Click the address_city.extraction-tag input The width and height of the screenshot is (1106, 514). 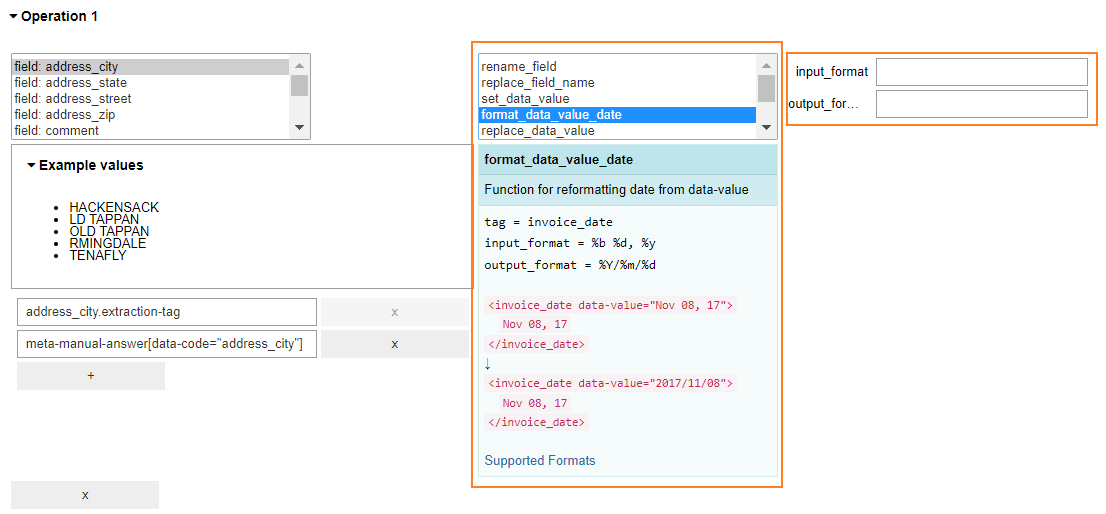point(167,312)
